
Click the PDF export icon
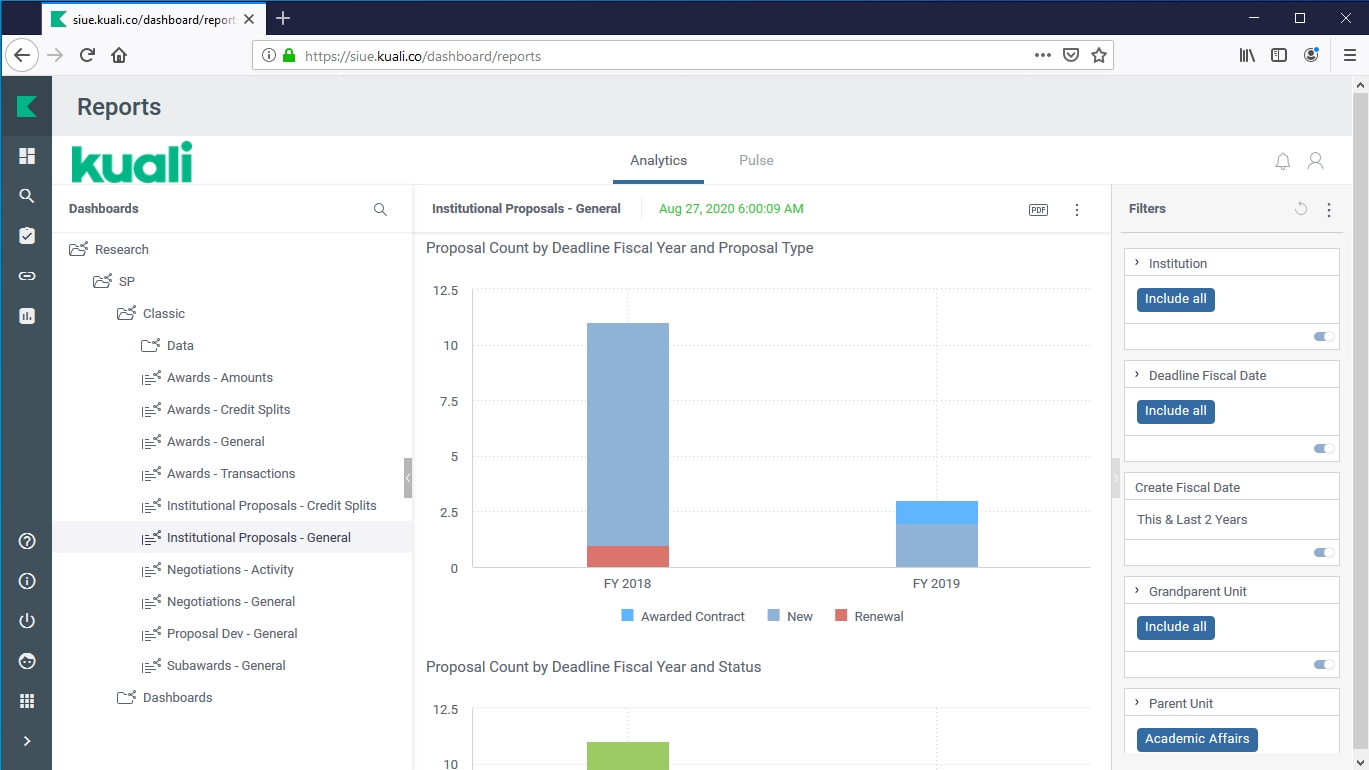[1038, 210]
